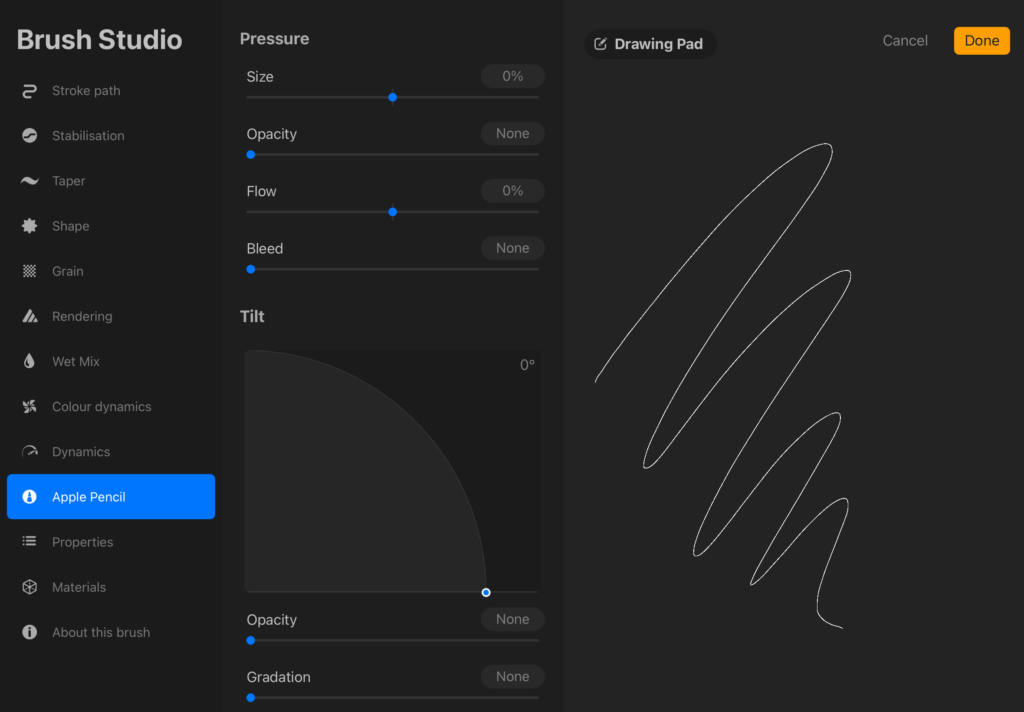Click the Rendering icon
Screen dimensions: 1024x712
(x=29, y=316)
